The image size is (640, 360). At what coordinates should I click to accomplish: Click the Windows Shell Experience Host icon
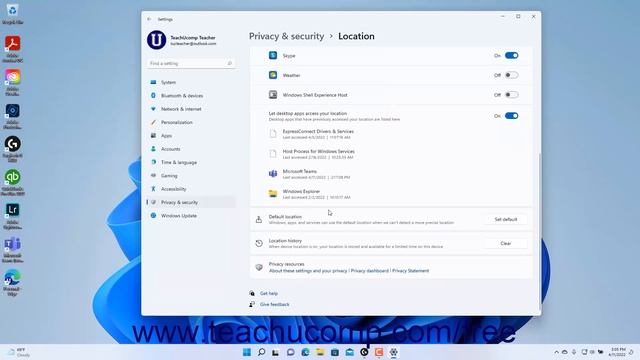[273, 95]
